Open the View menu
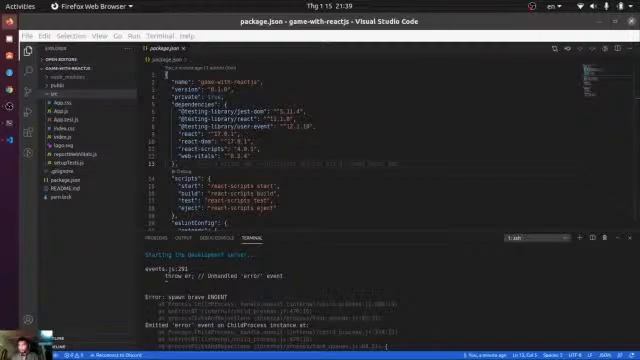The image size is (640, 360). (100, 36)
